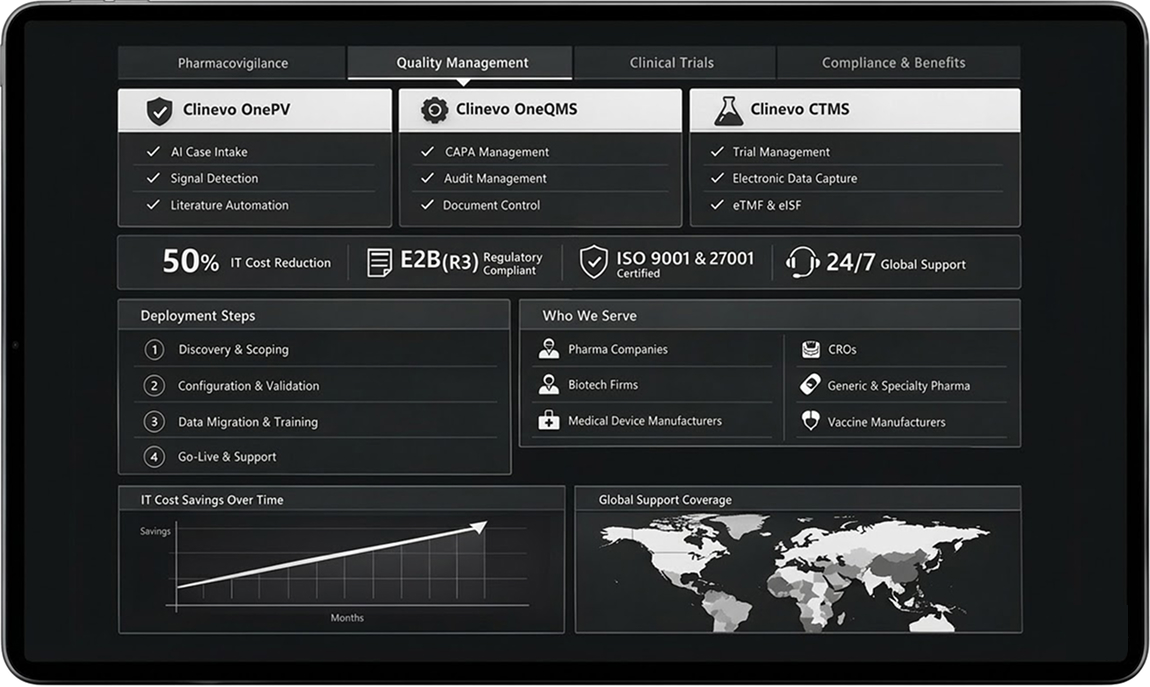This screenshot has height=687, width=1150.
Task: Click the Electronic Data Capture checkmark
Action: [717, 177]
